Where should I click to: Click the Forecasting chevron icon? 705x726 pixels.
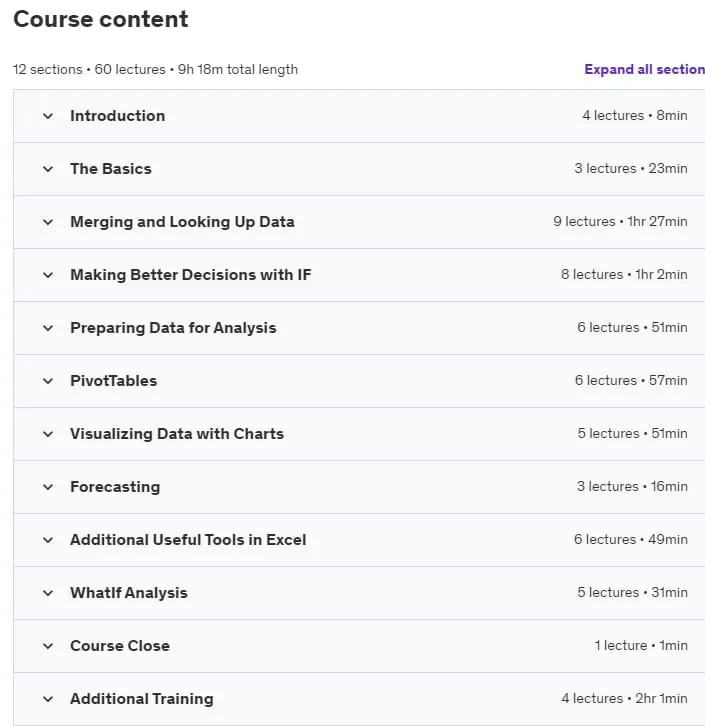coord(48,487)
